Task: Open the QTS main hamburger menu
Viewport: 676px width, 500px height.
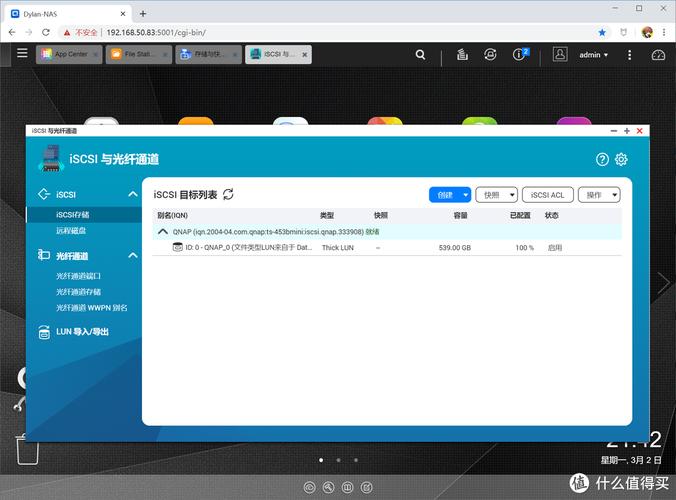Action: pyautogui.click(x=22, y=54)
